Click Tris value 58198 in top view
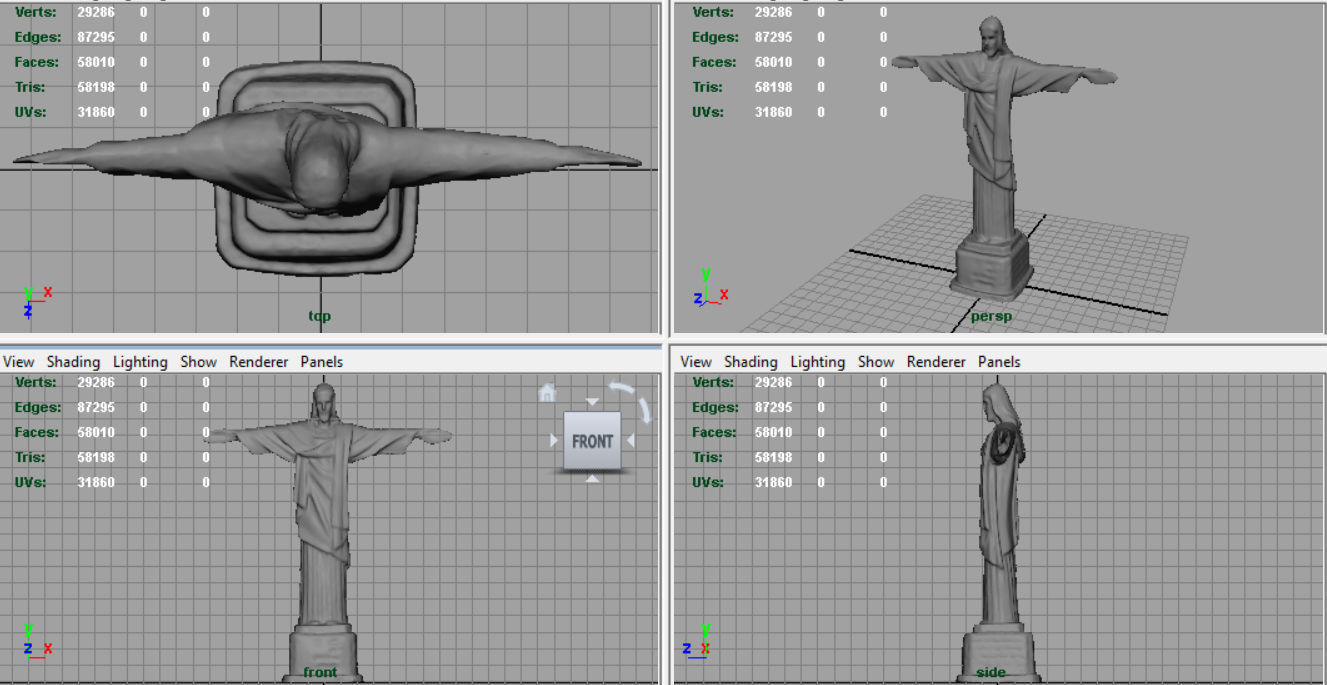1327x685 pixels. (96, 87)
